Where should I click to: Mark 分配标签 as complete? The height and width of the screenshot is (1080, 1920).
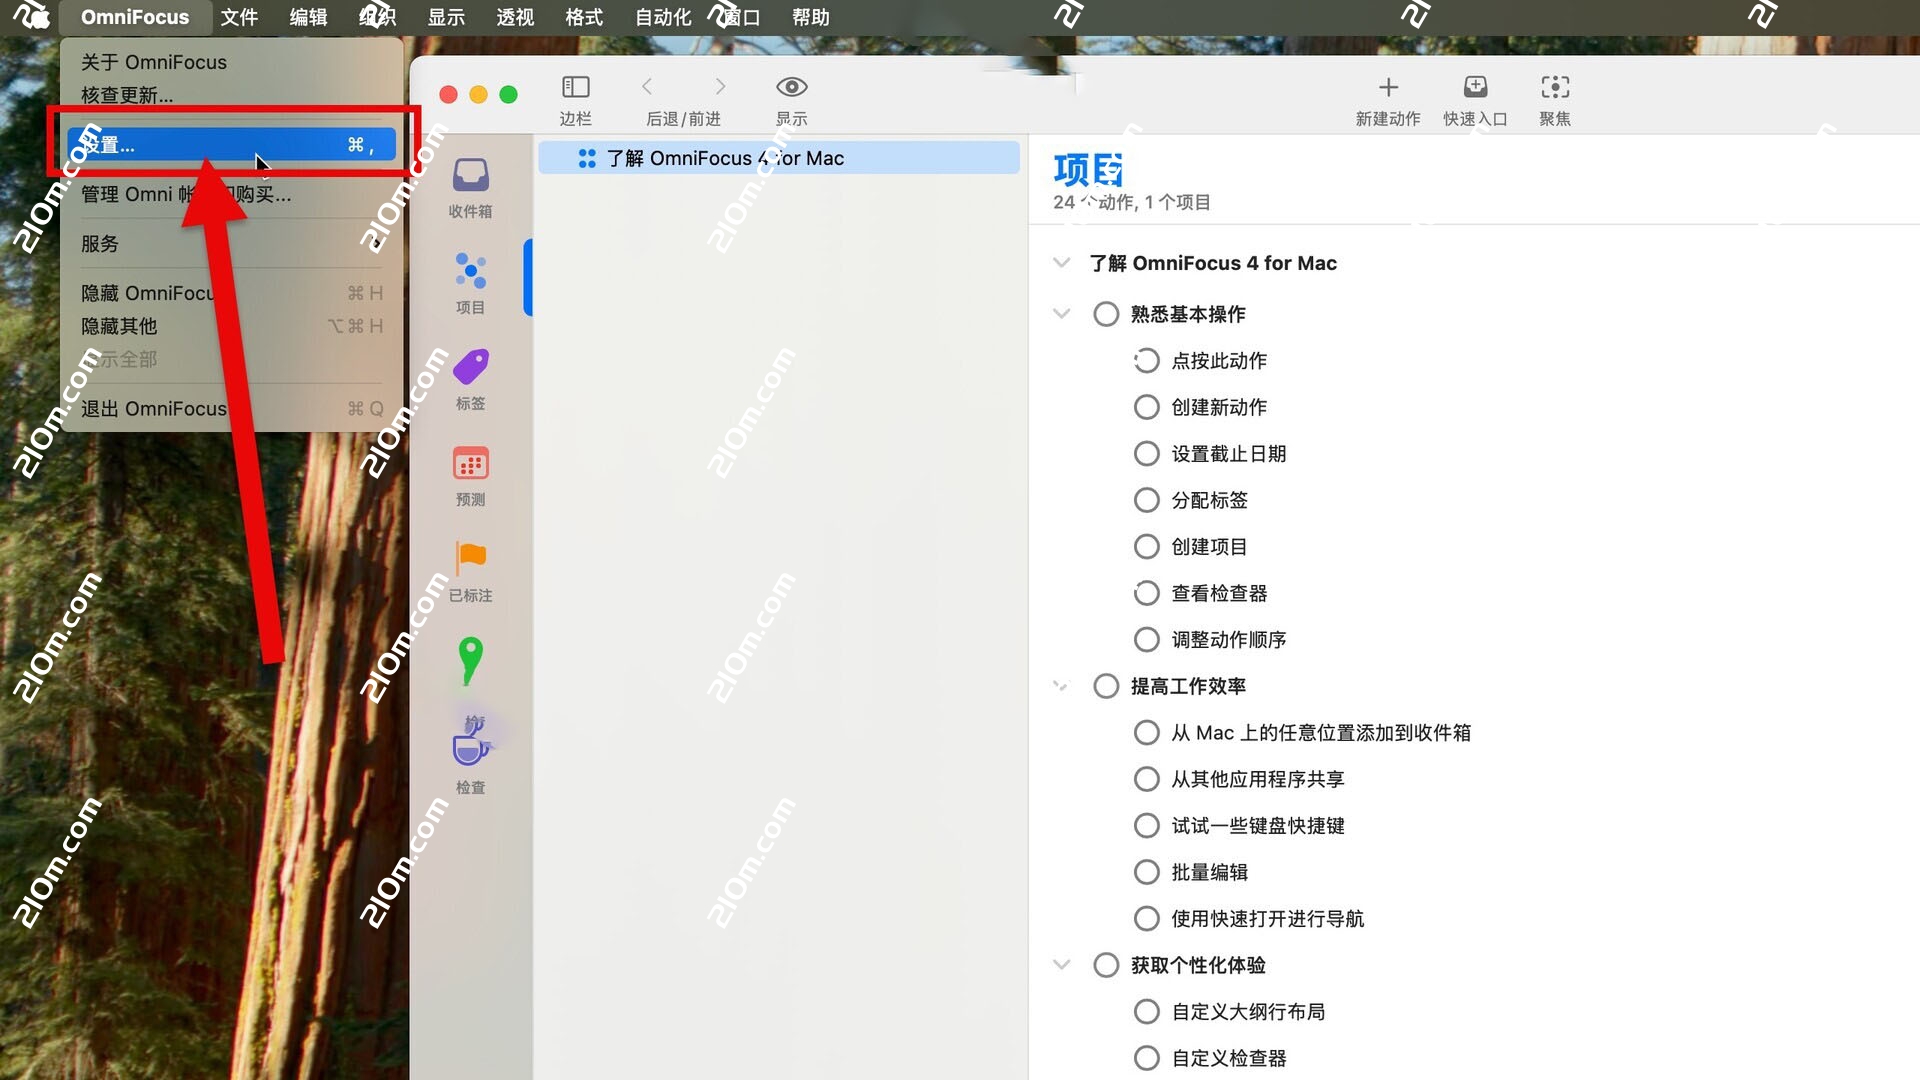pos(1147,500)
